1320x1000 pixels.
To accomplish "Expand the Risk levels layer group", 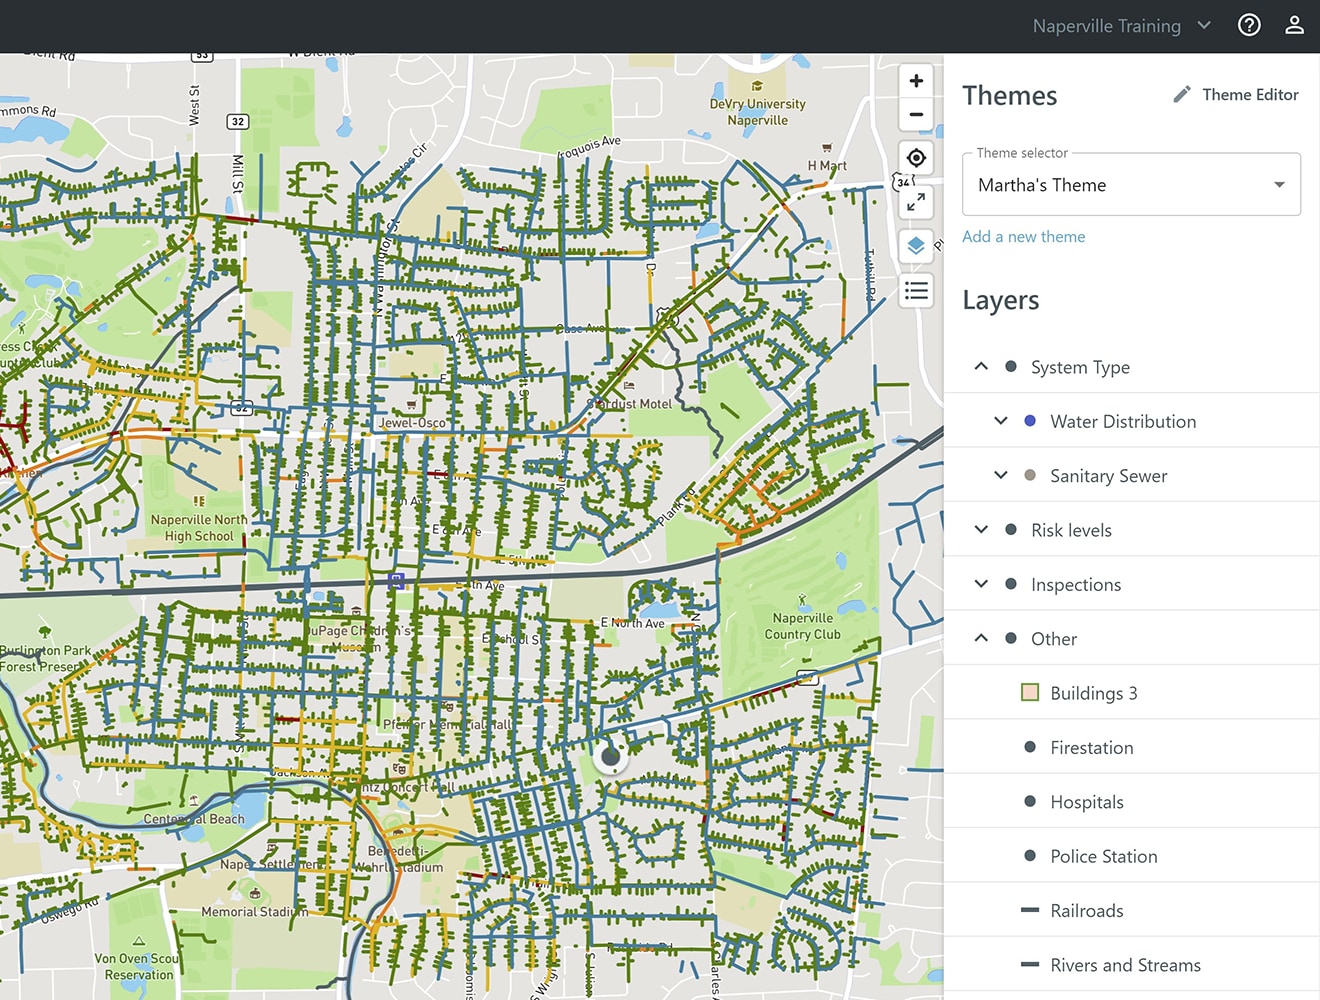I will coord(981,530).
